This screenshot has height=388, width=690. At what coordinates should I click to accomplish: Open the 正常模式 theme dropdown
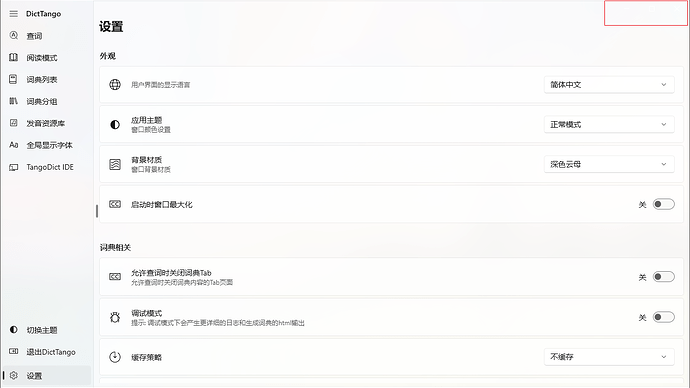pos(609,124)
